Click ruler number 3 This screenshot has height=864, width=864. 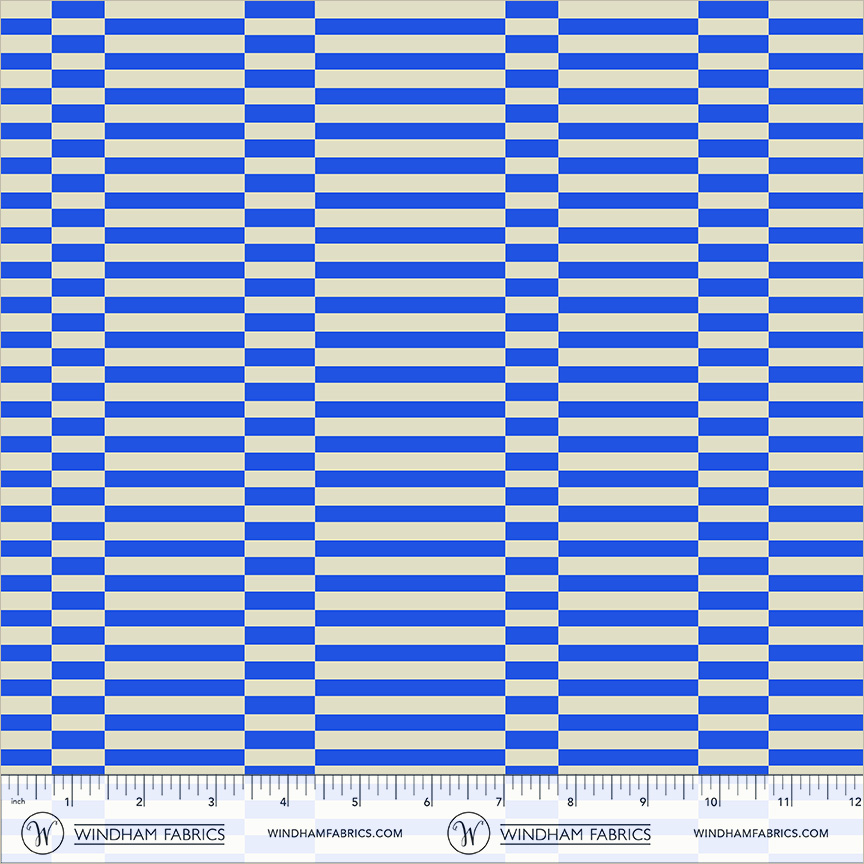pos(211,802)
